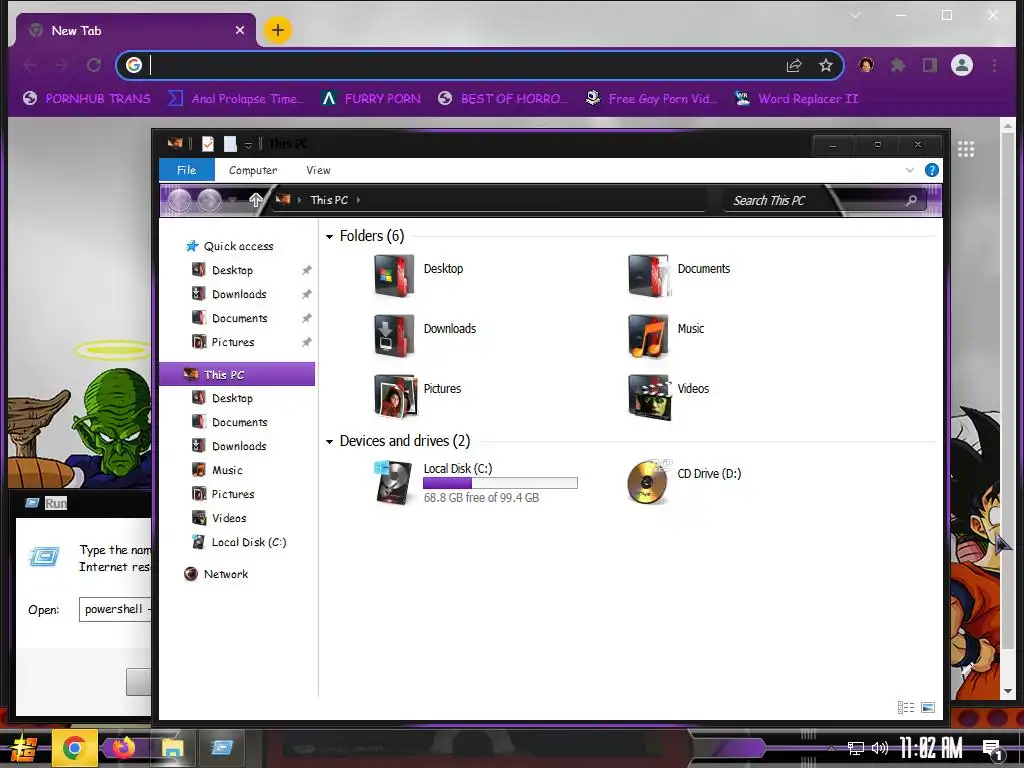Open the Pictures folder icon in Folders group
The image size is (1024, 768).
tap(395, 396)
